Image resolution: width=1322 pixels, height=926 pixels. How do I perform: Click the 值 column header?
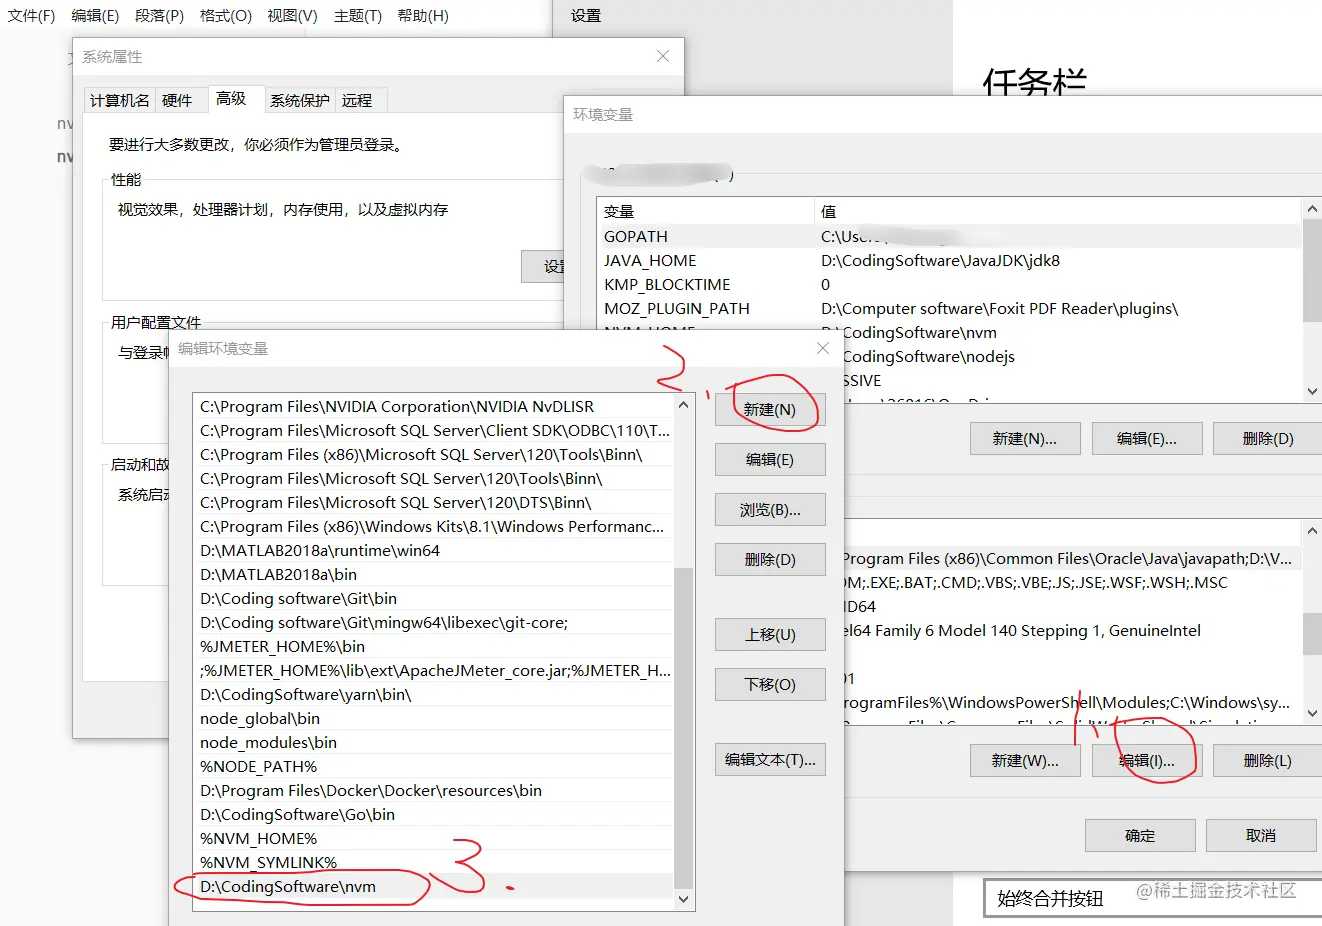1058,212
